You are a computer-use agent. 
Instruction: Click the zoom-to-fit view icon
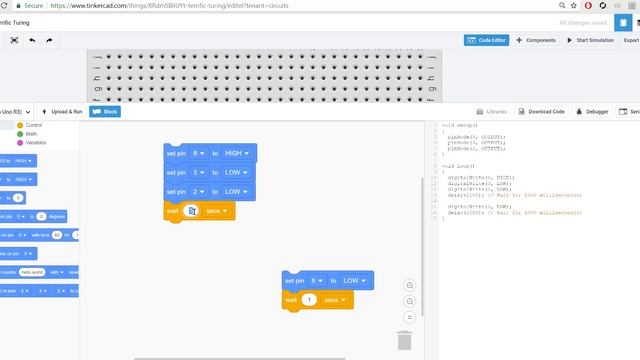(x=14, y=40)
